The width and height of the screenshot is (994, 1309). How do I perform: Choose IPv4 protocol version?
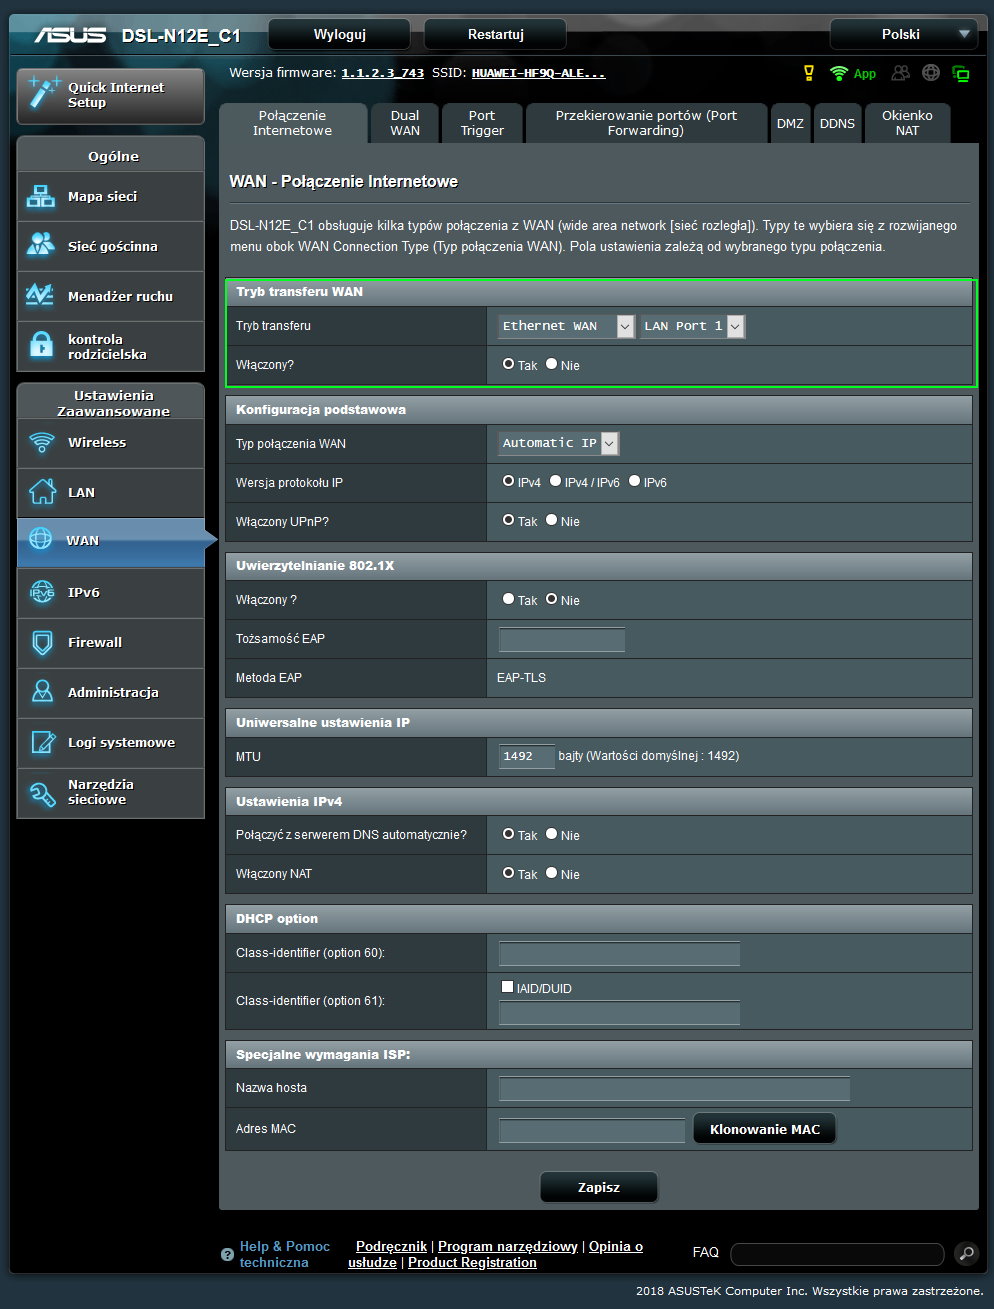pos(508,481)
